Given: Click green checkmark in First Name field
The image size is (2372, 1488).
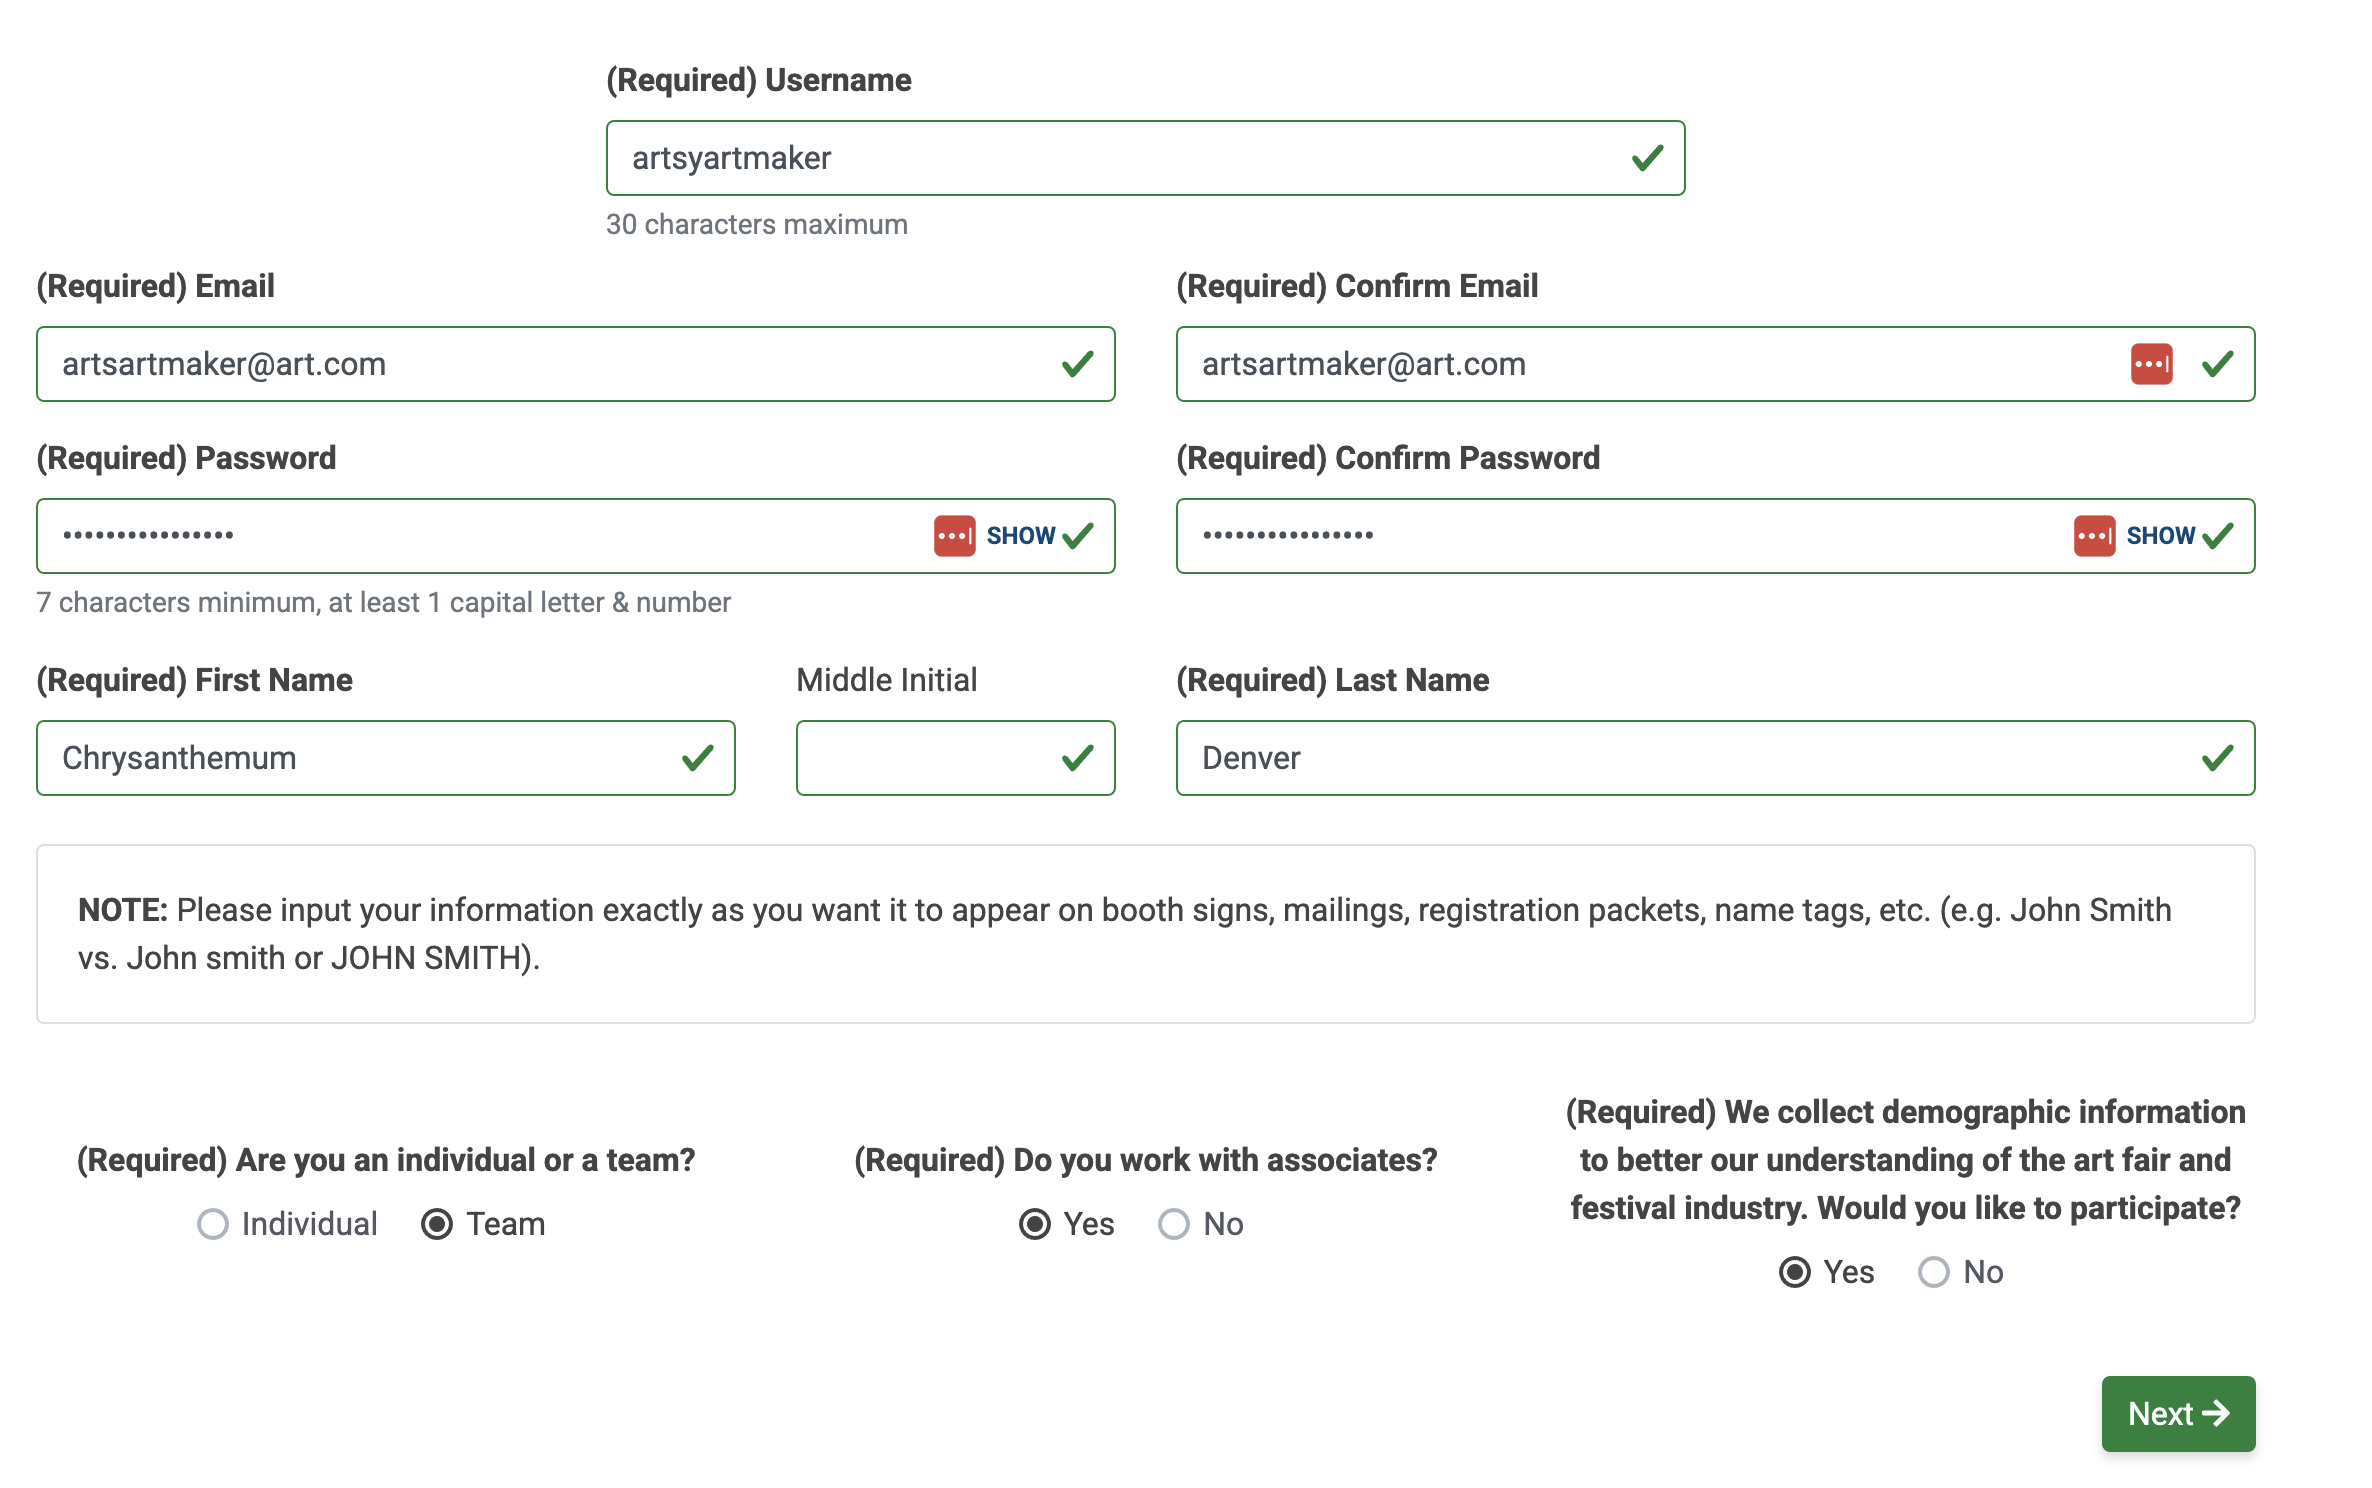Looking at the screenshot, I should (698, 758).
